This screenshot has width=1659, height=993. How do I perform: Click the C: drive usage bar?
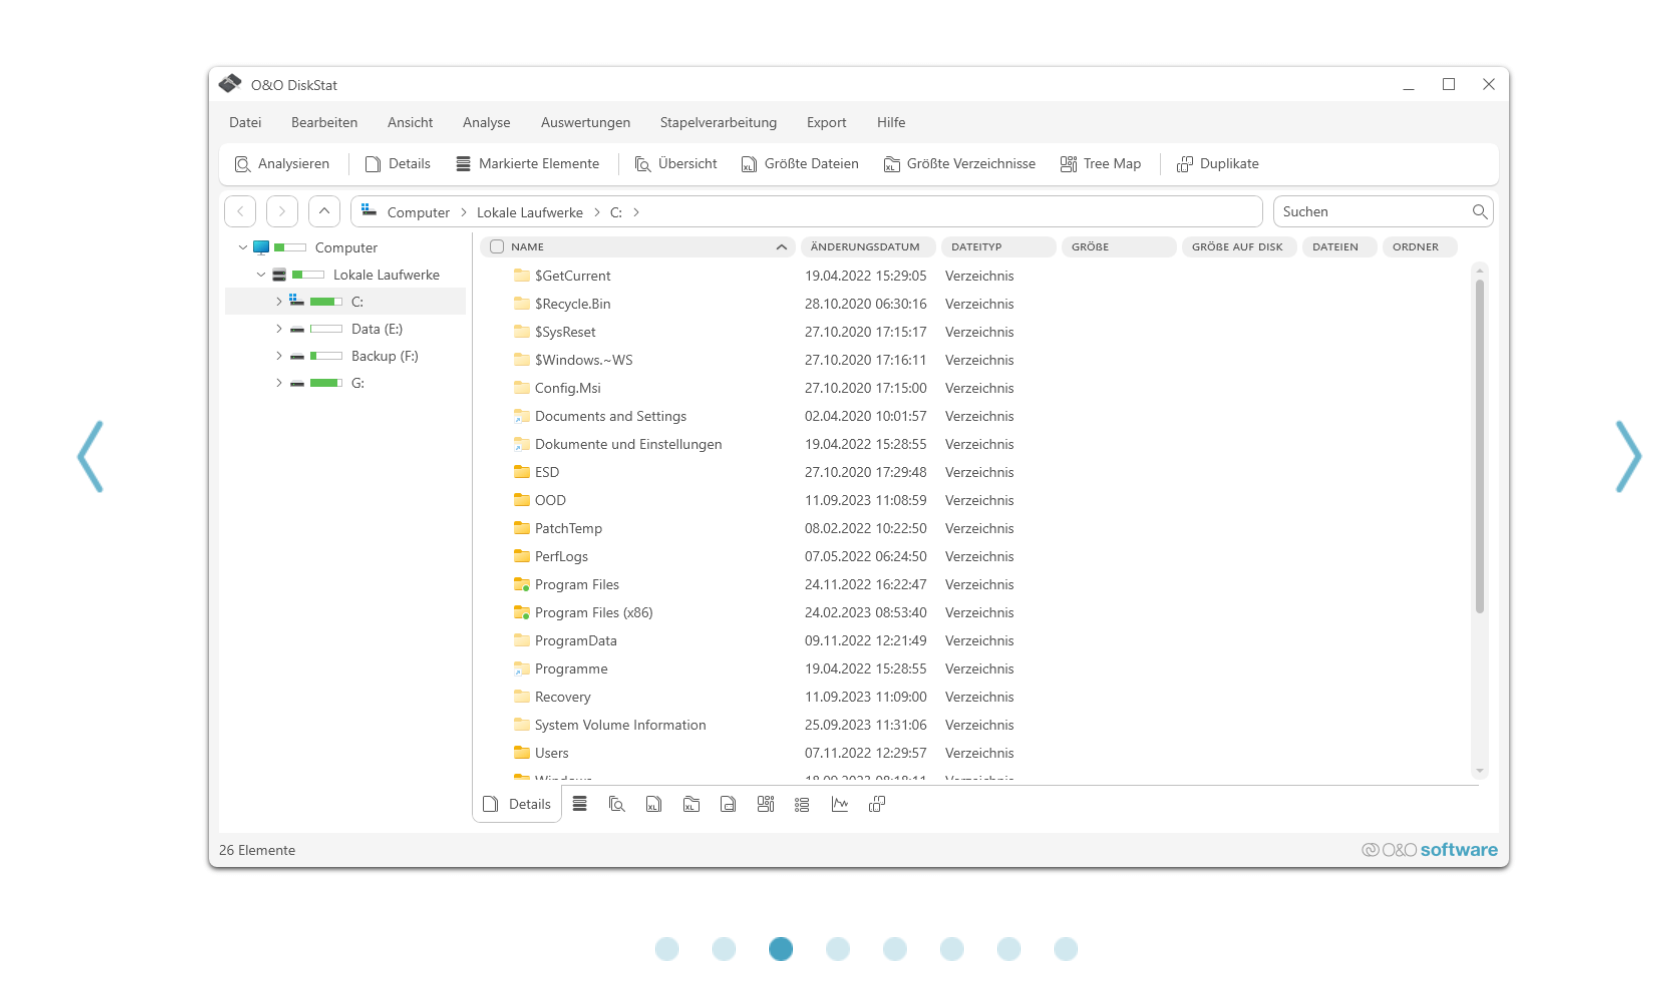[x=326, y=301]
